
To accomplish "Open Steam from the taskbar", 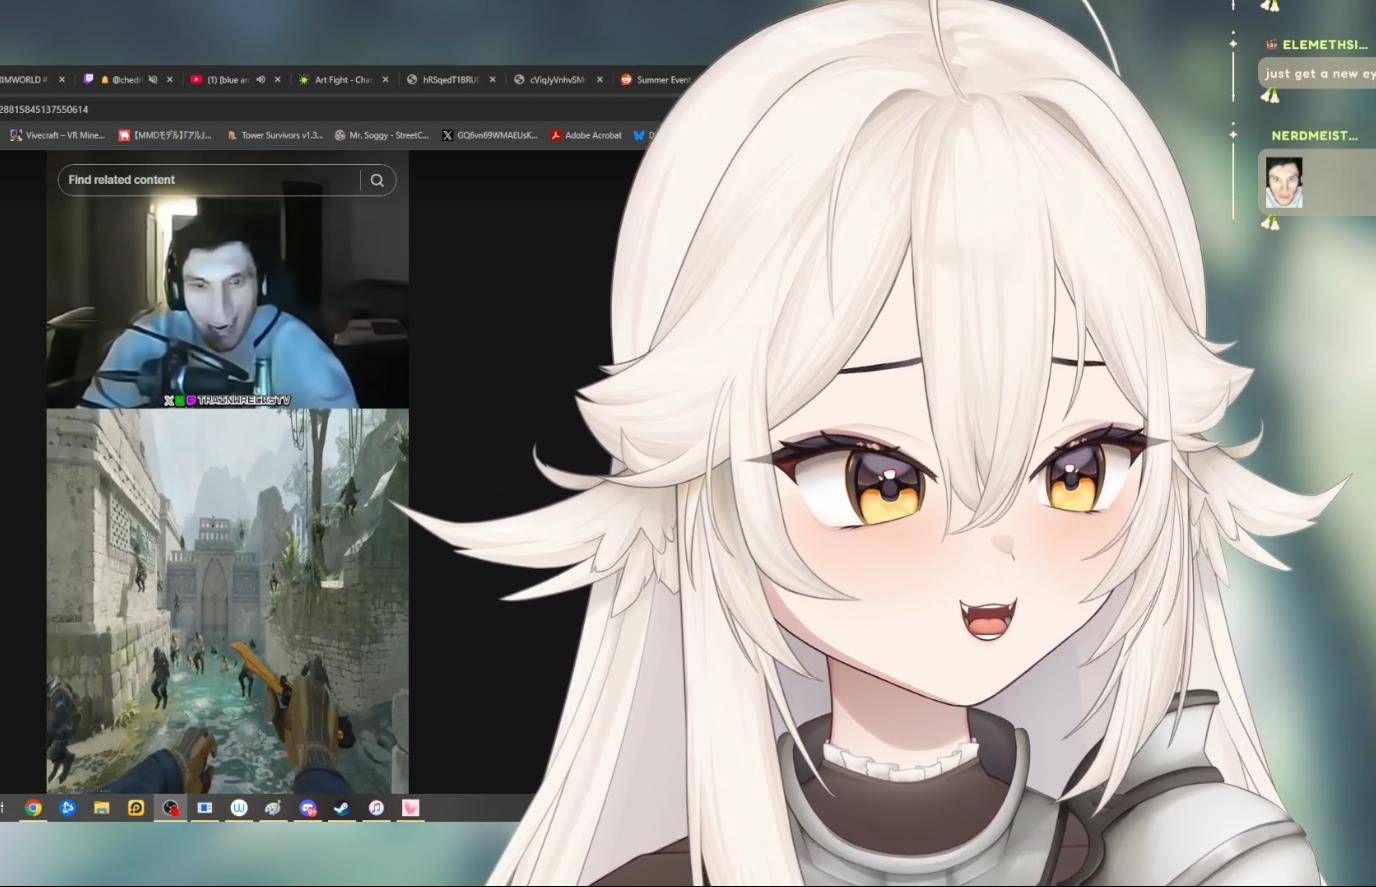I will (x=342, y=808).
